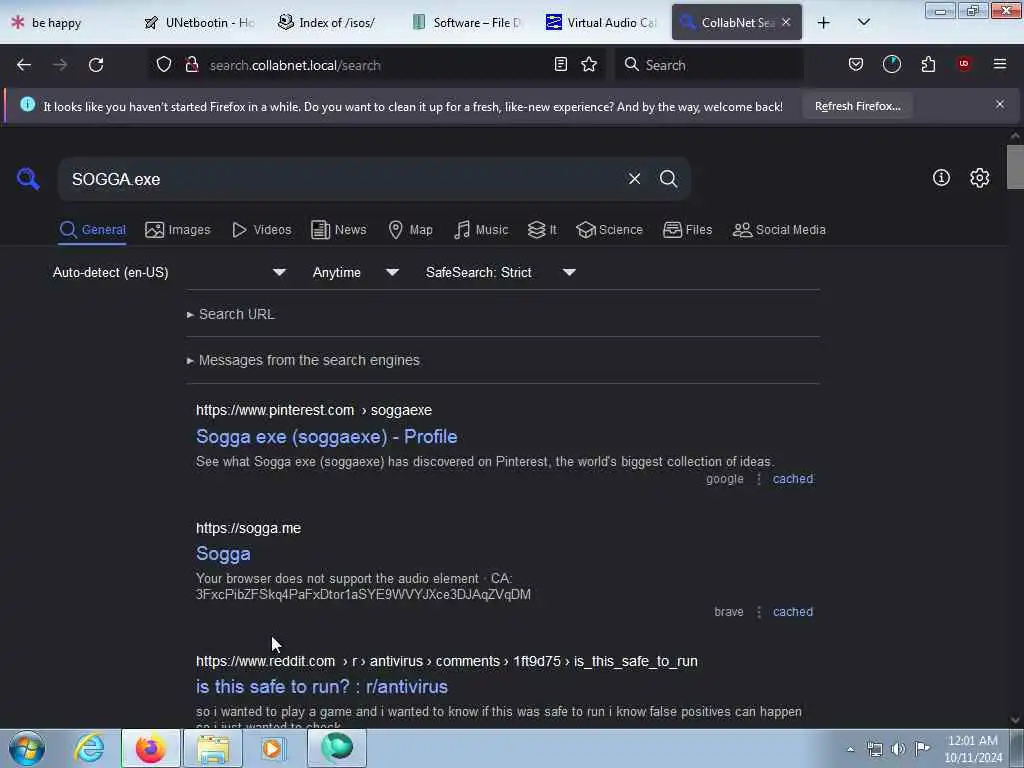1024x768 pixels.
Task: Open the tracking protection shield icon
Action: click(x=164, y=64)
